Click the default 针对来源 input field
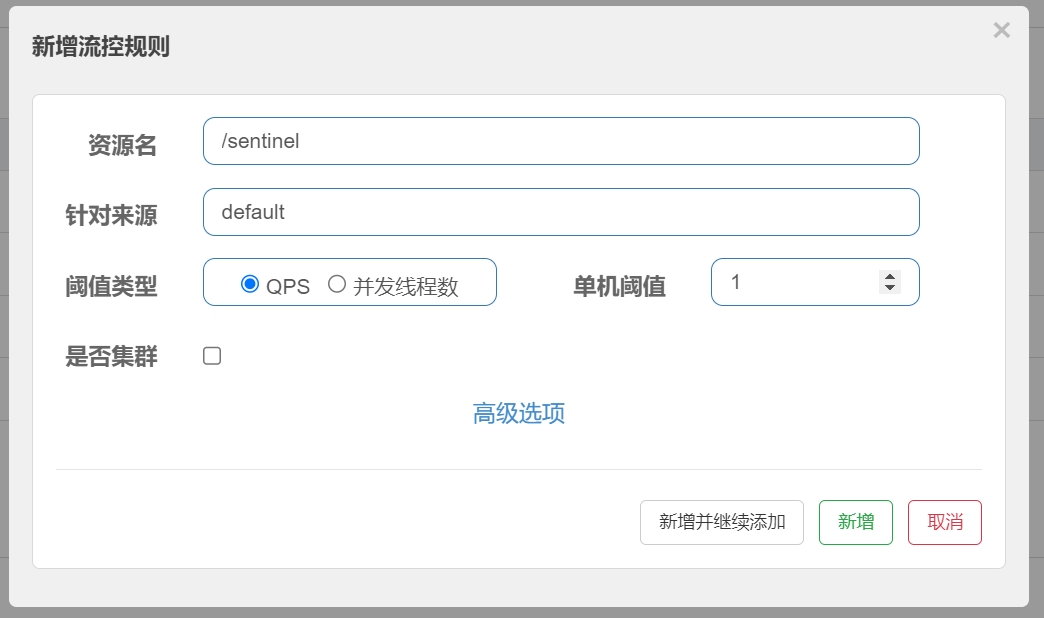Image resolution: width=1044 pixels, height=618 pixels. tap(560, 212)
